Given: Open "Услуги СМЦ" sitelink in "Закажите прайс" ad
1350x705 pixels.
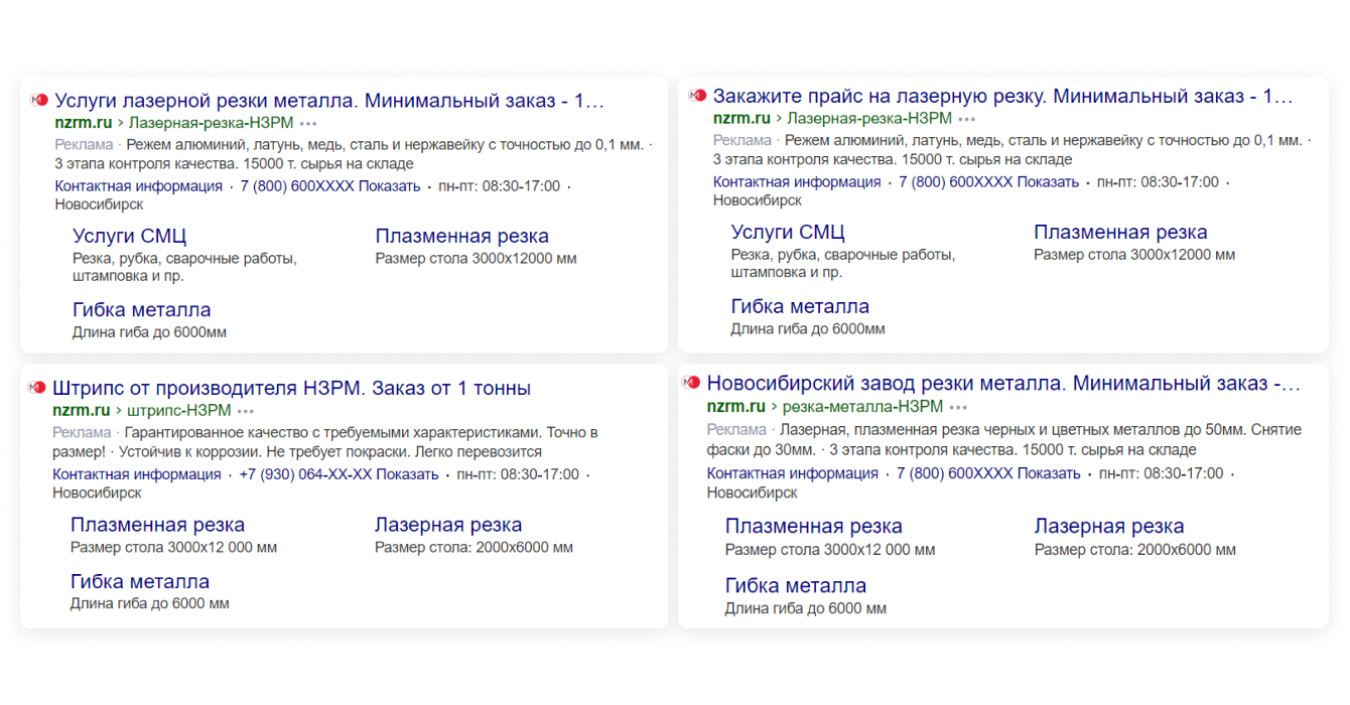Looking at the screenshot, I should 787,232.
